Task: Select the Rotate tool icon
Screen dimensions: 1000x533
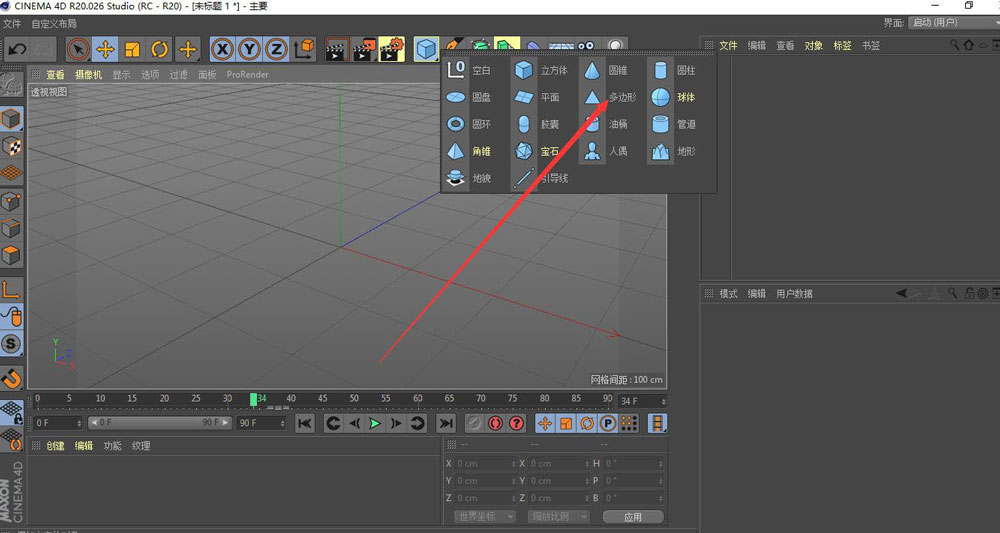Action: tap(159, 49)
